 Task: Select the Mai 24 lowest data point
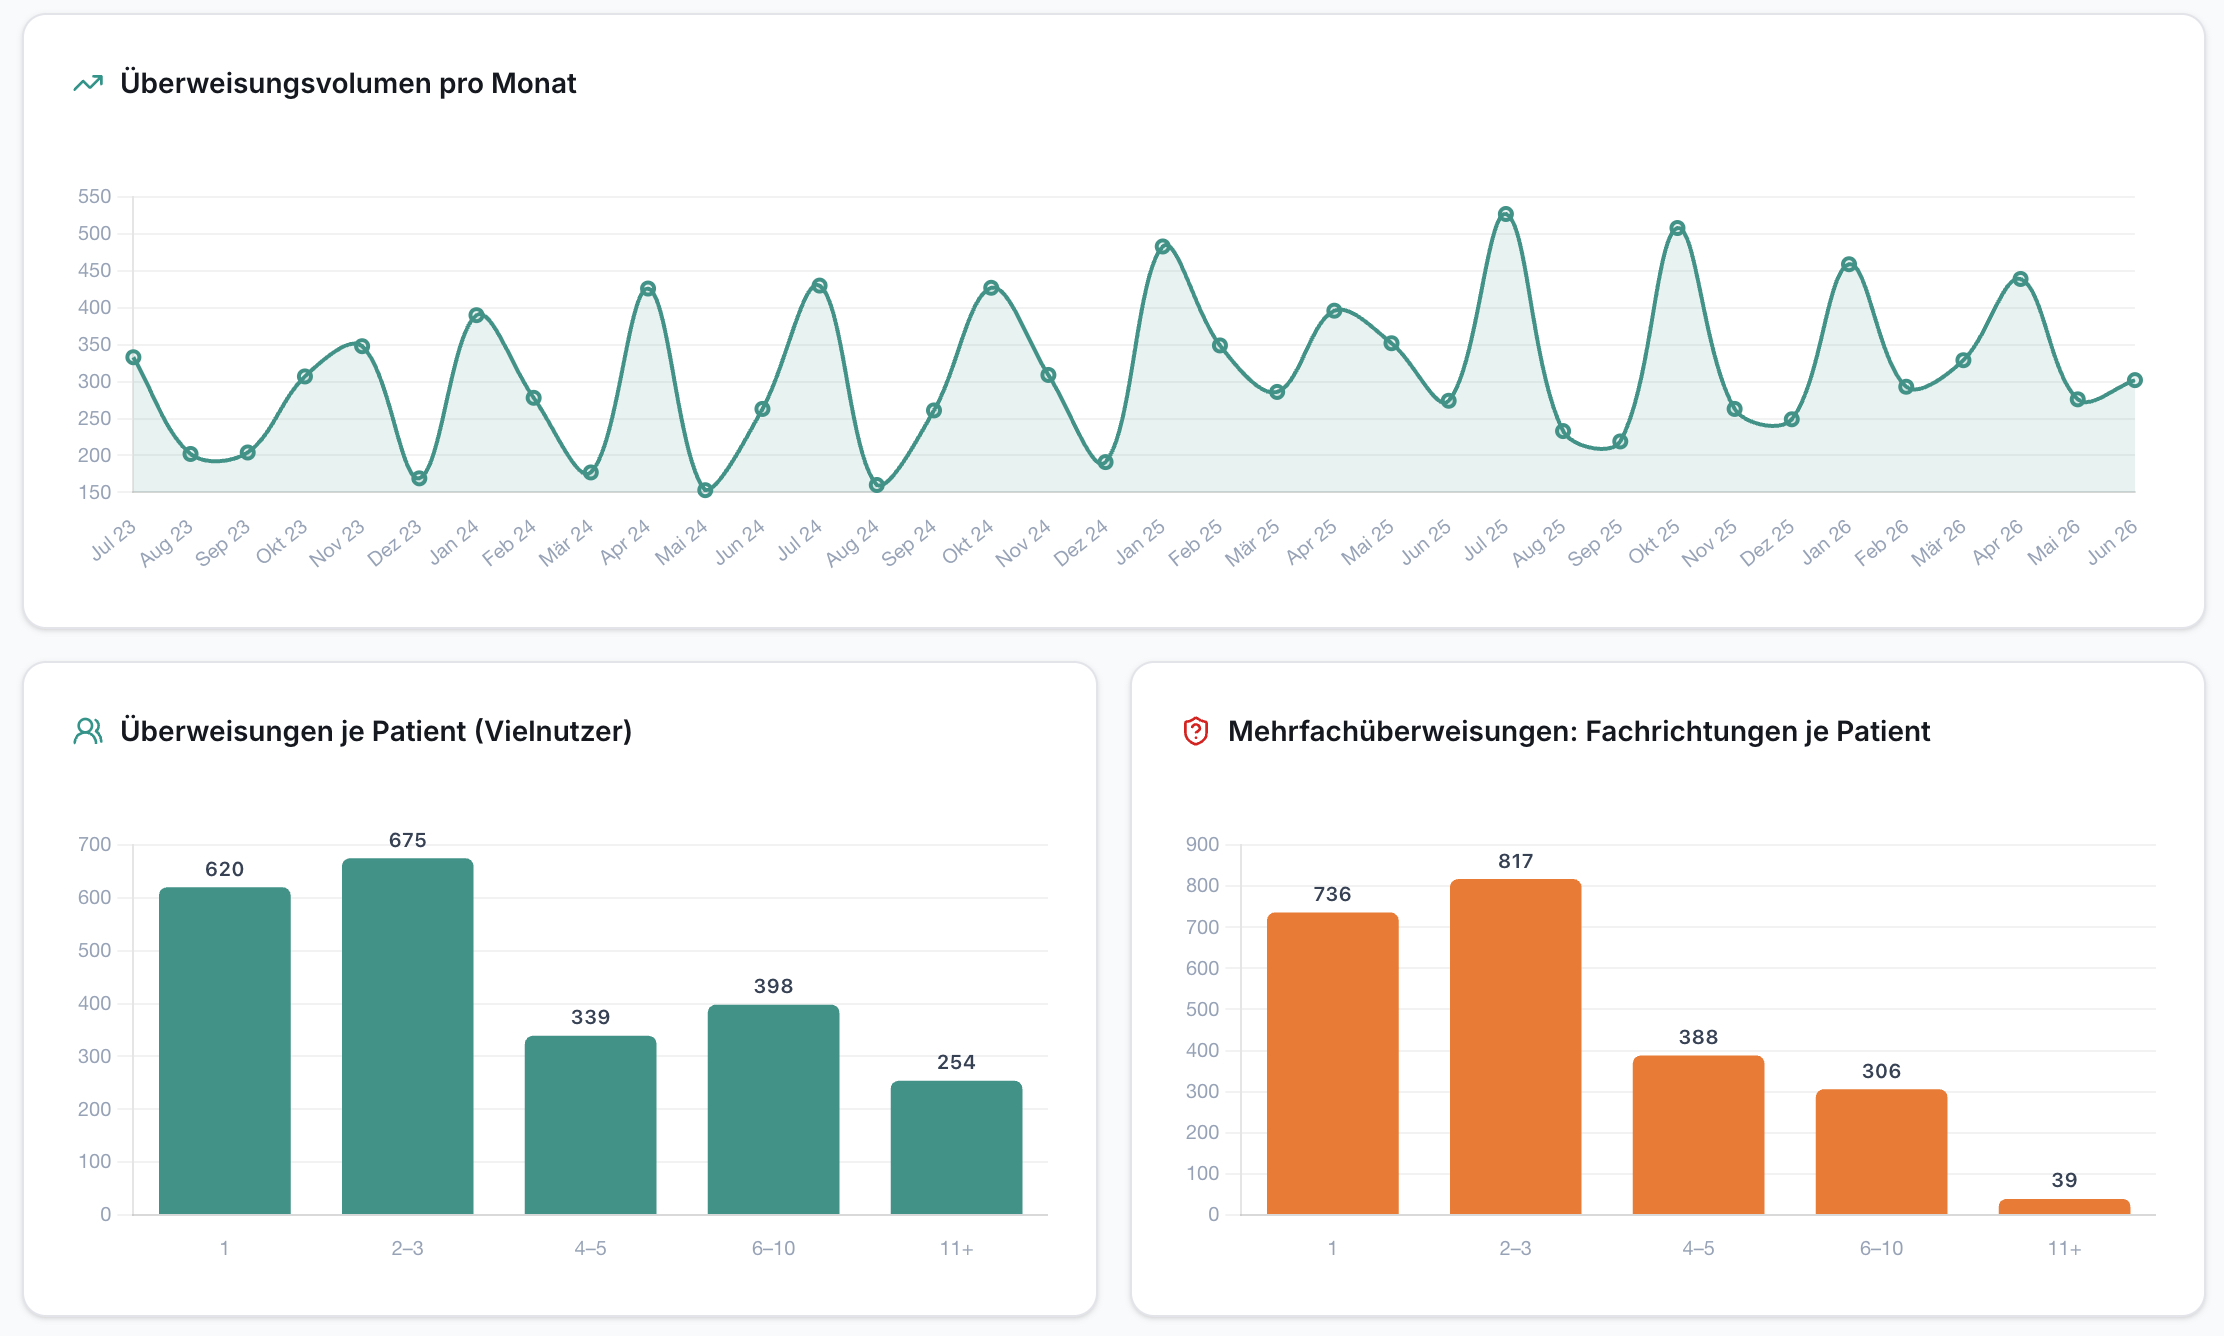705,490
